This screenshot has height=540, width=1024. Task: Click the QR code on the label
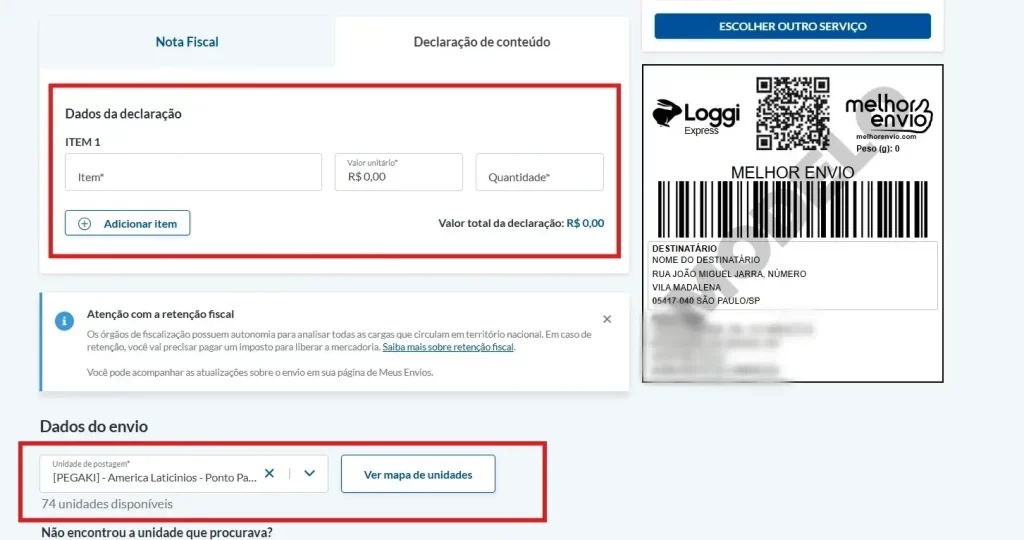click(x=793, y=114)
